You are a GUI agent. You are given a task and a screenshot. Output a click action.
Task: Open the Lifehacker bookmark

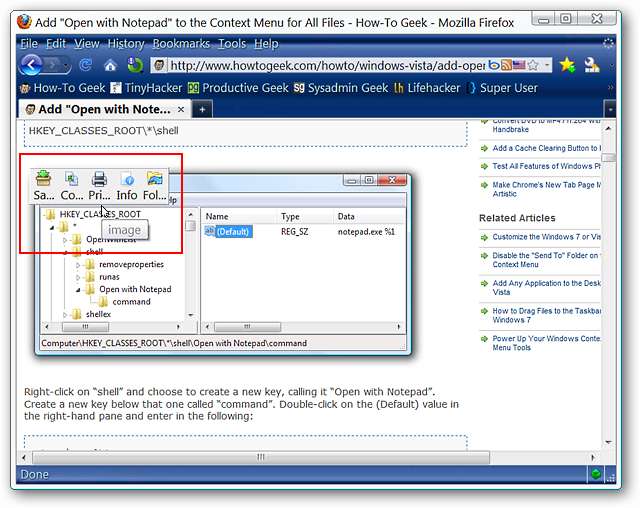point(427,88)
